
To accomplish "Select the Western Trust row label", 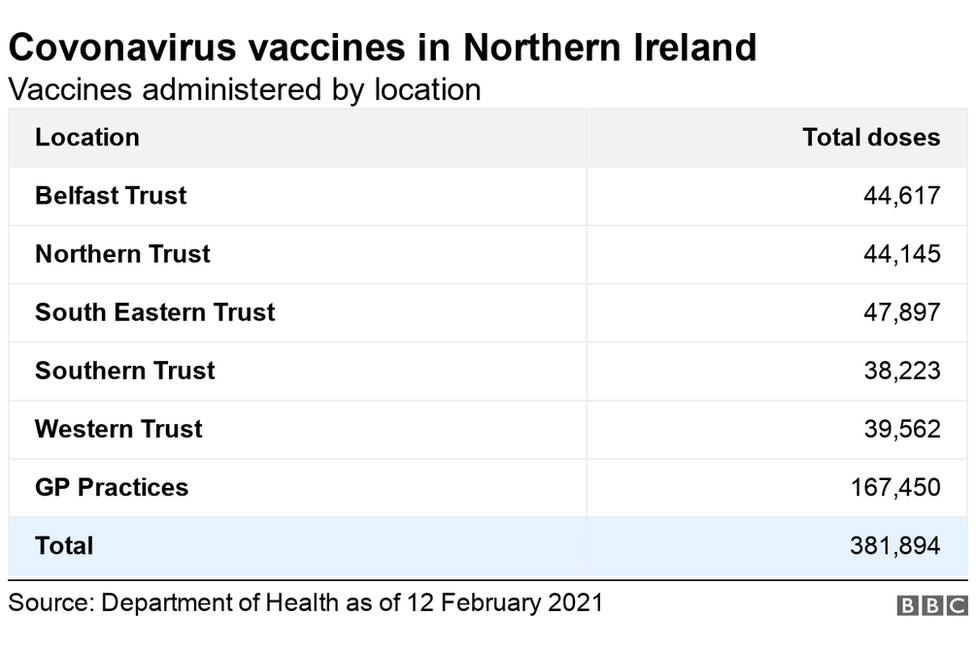I will (x=119, y=429).
